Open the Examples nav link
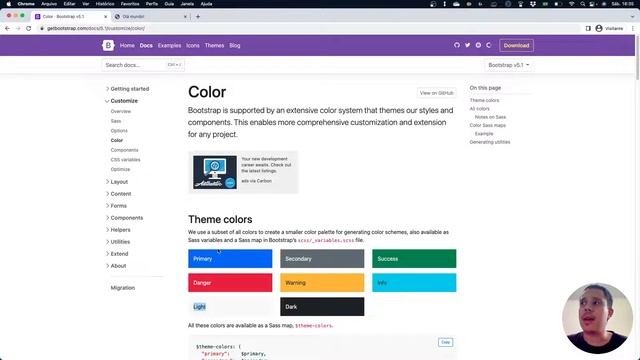 coord(169,46)
